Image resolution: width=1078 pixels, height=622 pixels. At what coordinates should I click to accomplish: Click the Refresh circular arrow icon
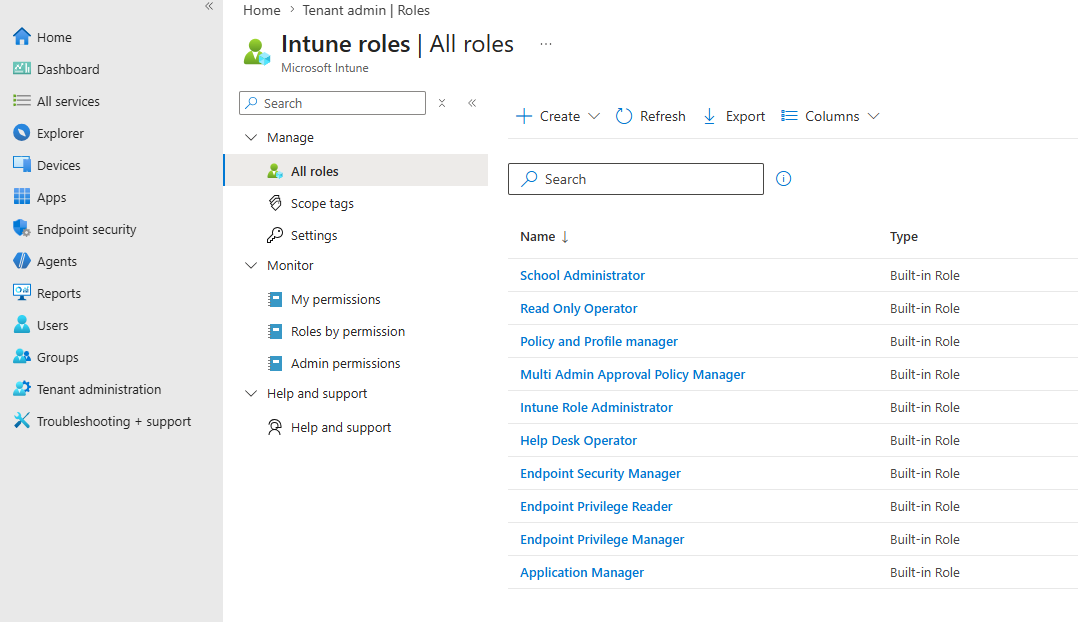pos(624,116)
